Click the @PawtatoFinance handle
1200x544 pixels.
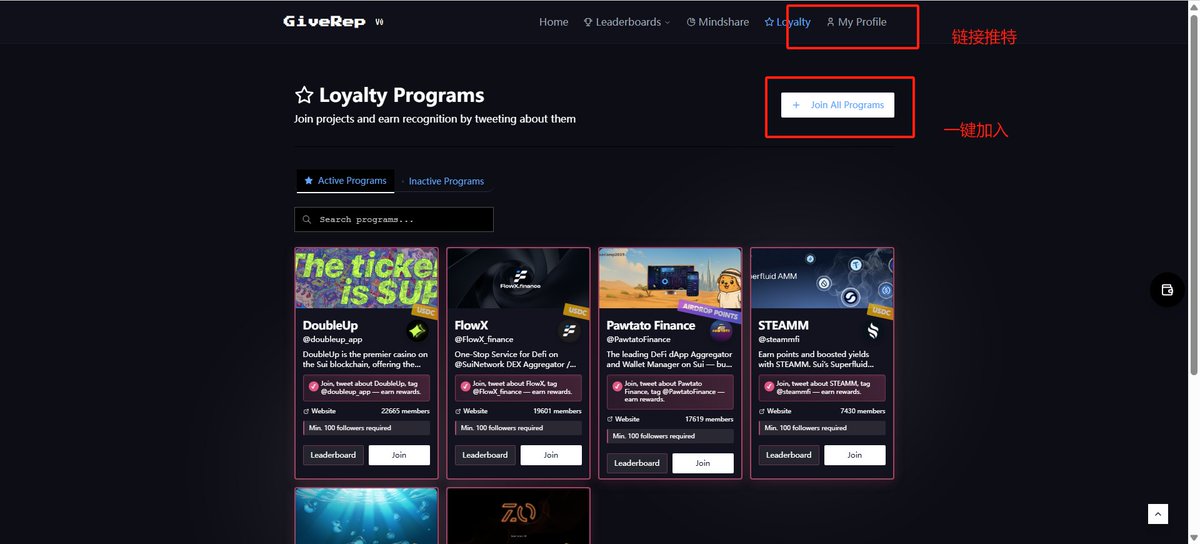click(639, 340)
